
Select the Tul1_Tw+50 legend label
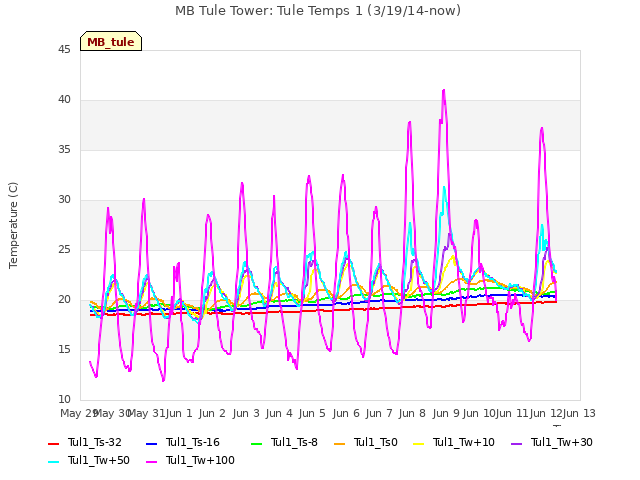(99, 460)
